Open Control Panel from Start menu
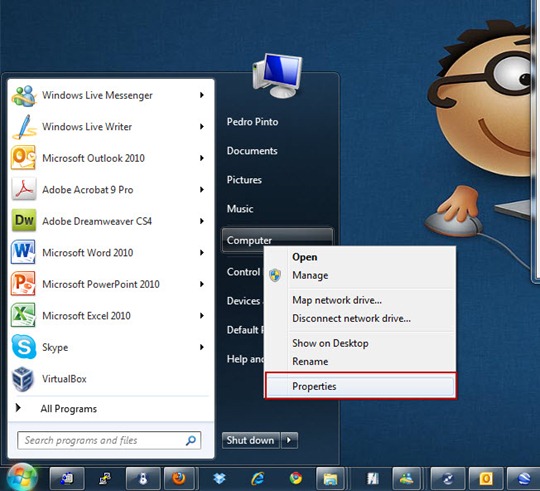Image resolution: width=540 pixels, height=491 pixels. pos(243,272)
